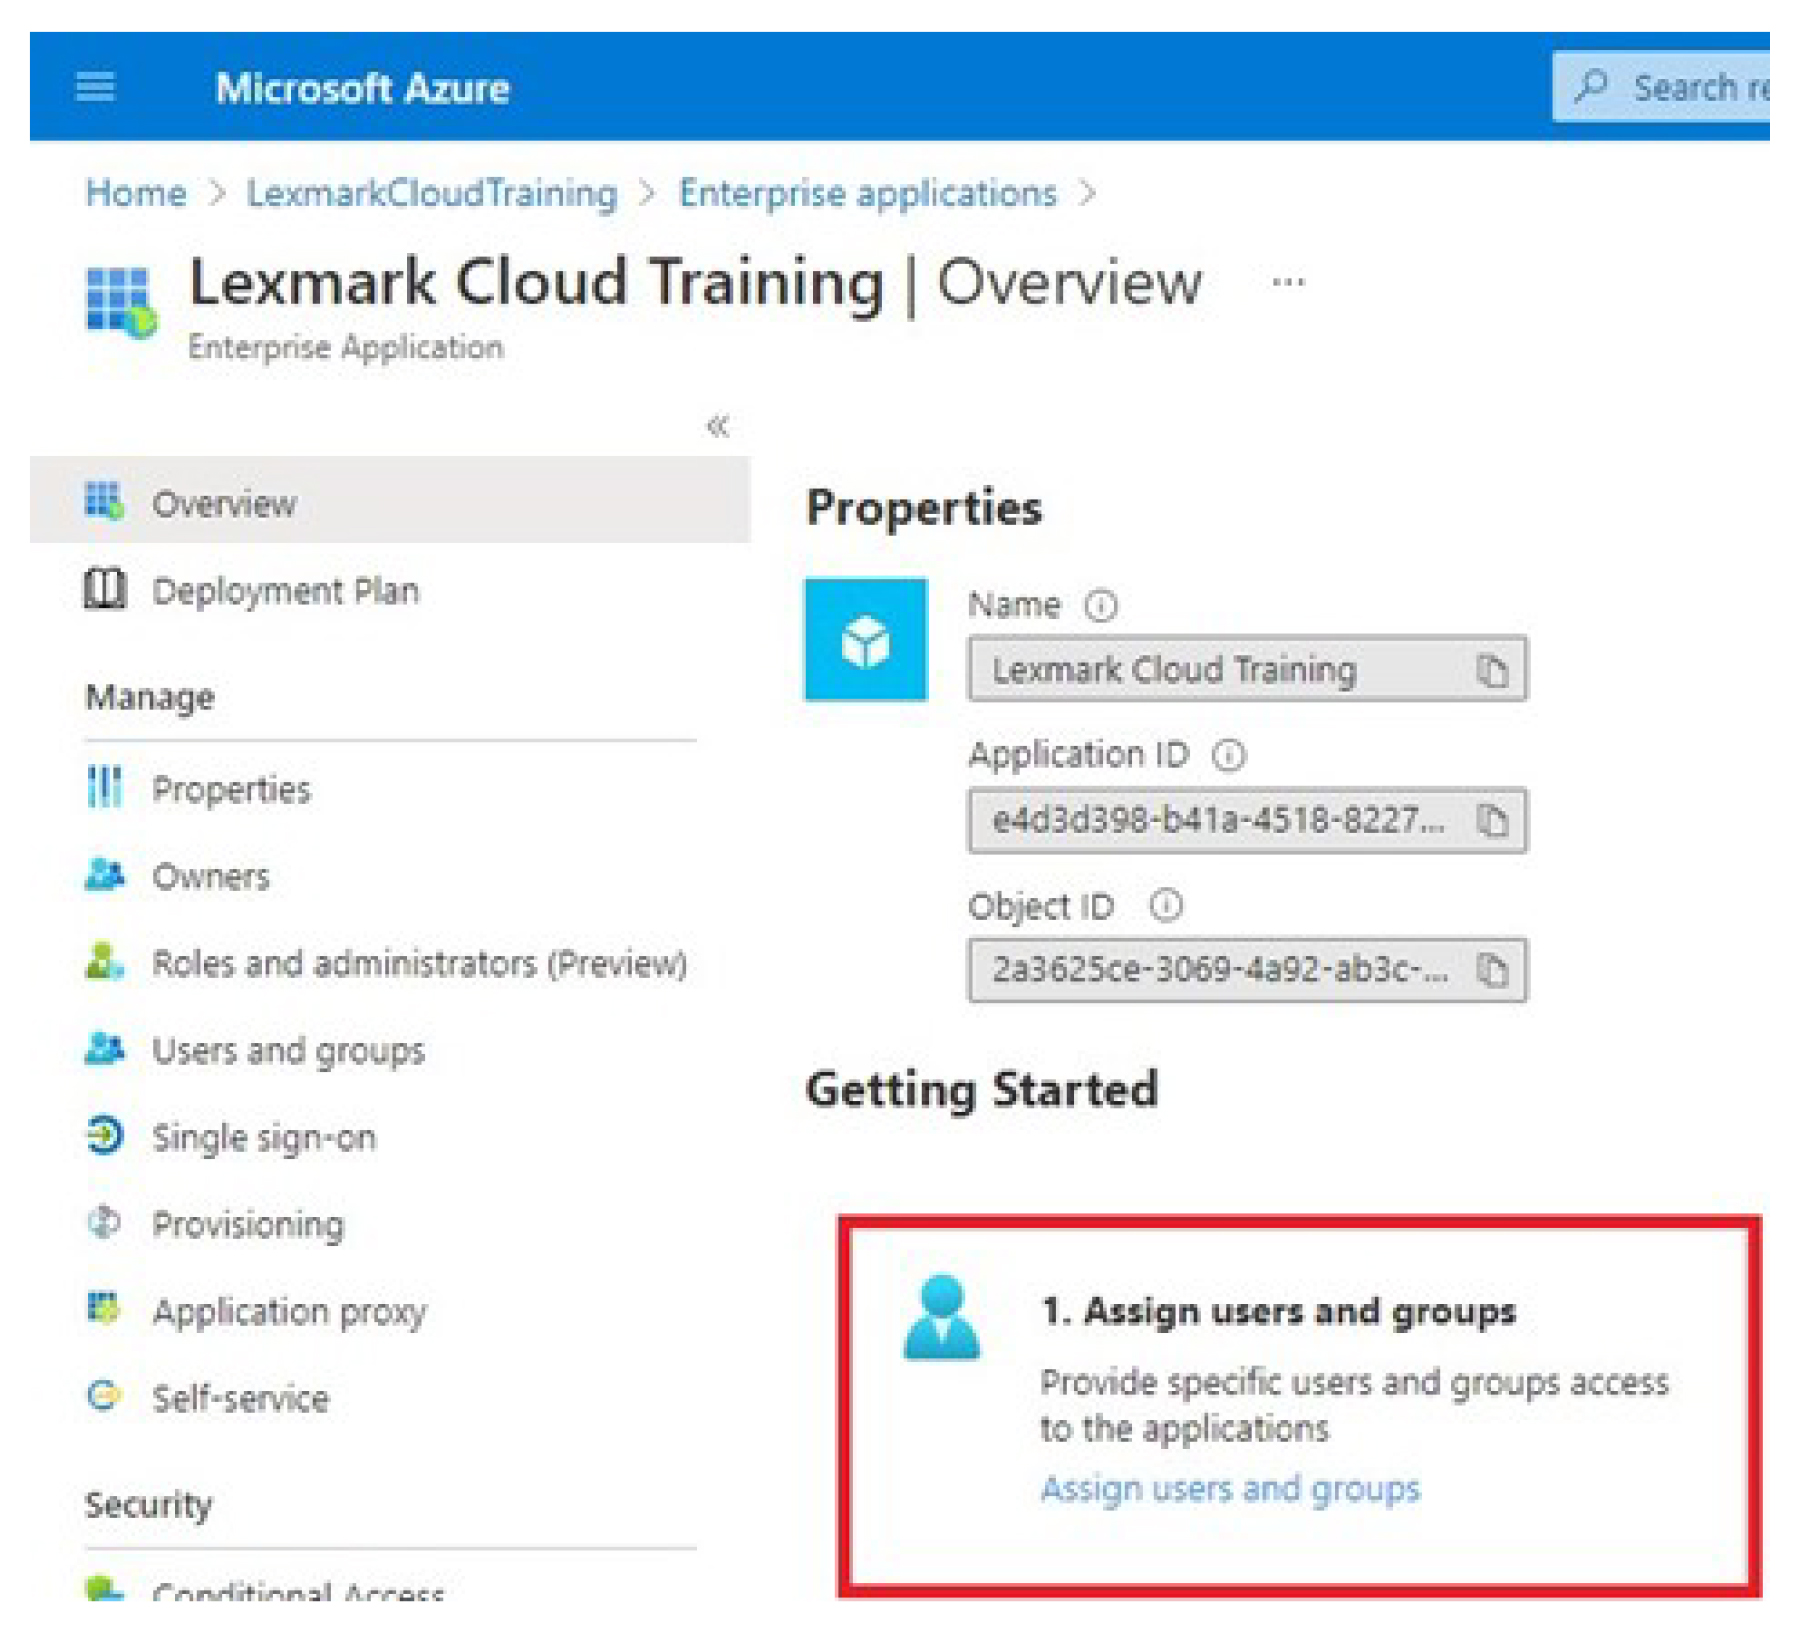Select Overview in the sidebar
This screenshot has width=1800, height=1630.
click(222, 504)
